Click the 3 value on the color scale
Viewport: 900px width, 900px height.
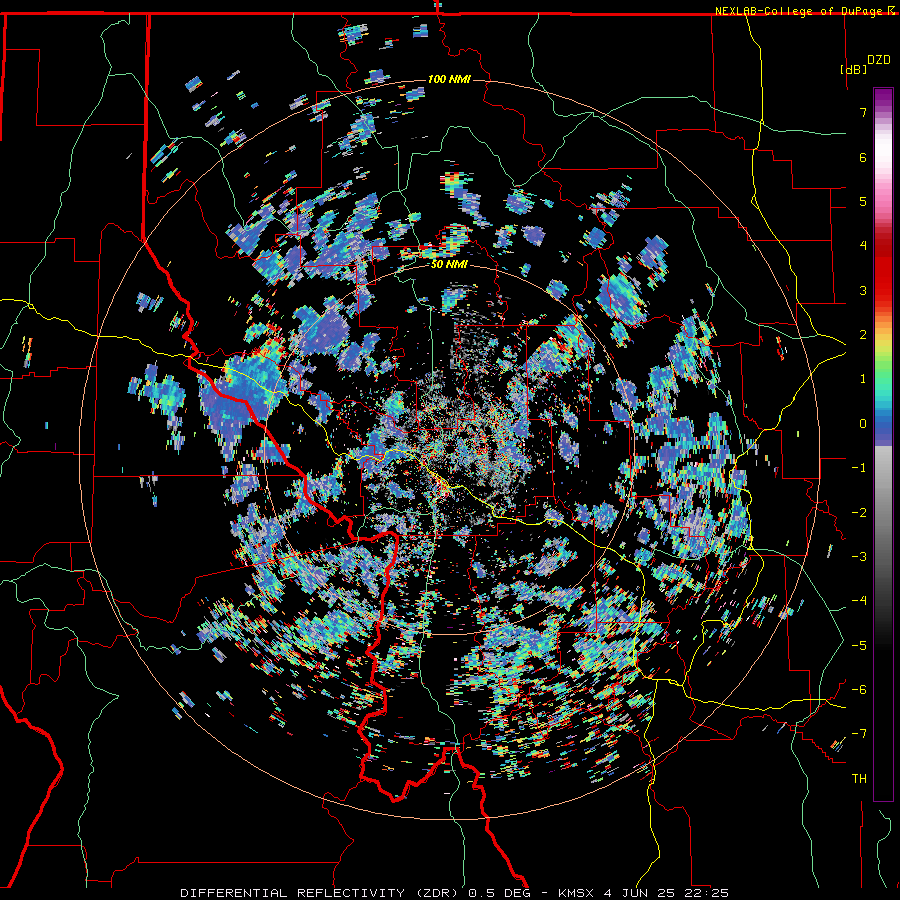[863, 290]
